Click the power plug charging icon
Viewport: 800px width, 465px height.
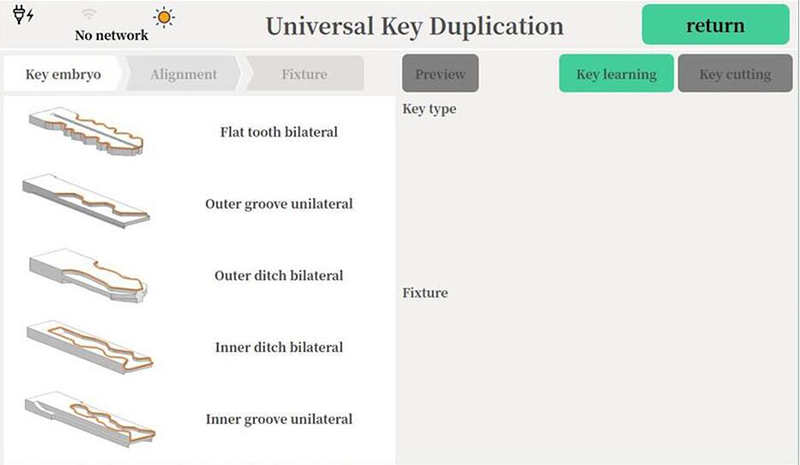[x=23, y=15]
